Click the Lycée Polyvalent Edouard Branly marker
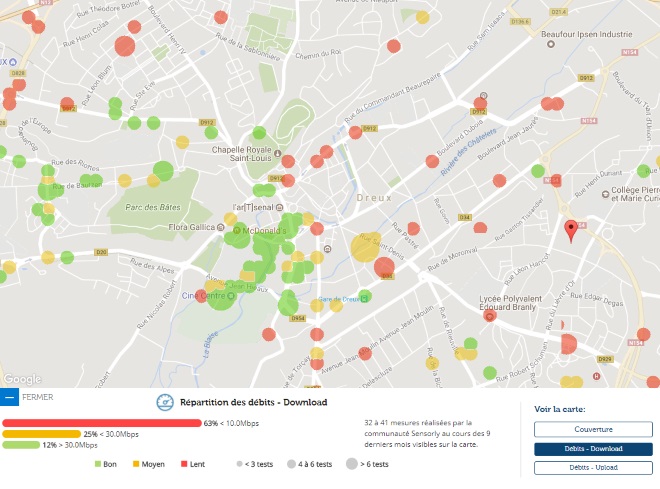Screen dimensions: 660x489 [490, 316]
